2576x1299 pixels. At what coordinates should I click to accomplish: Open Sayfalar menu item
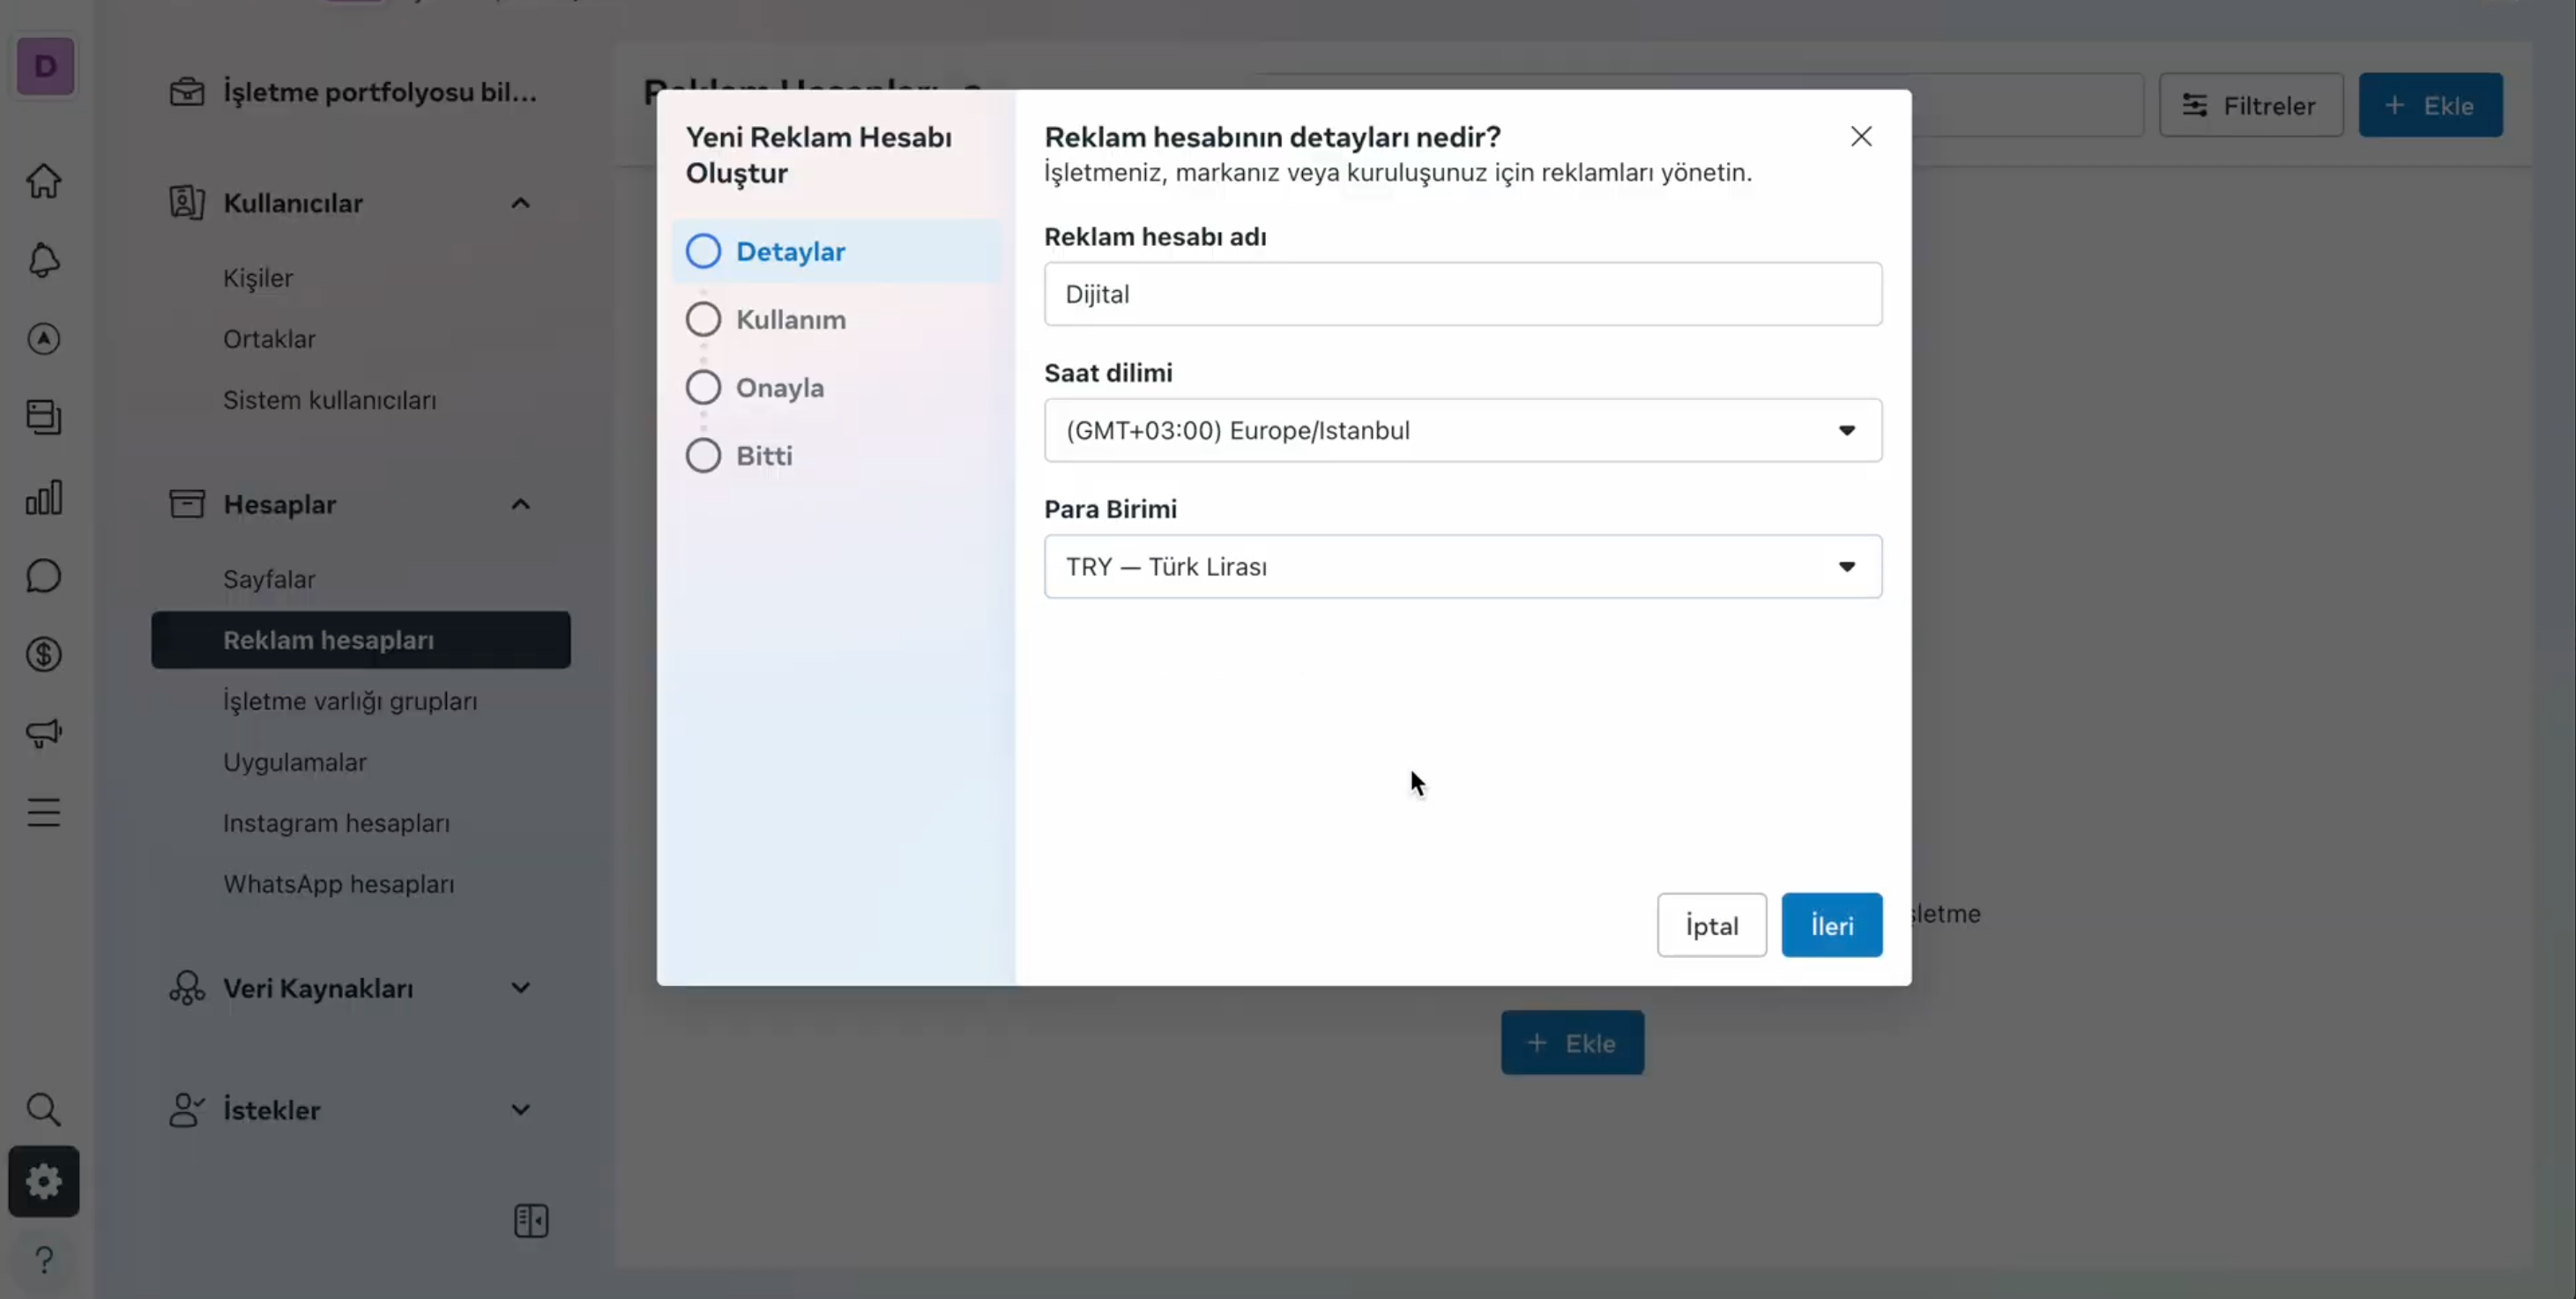click(x=269, y=579)
